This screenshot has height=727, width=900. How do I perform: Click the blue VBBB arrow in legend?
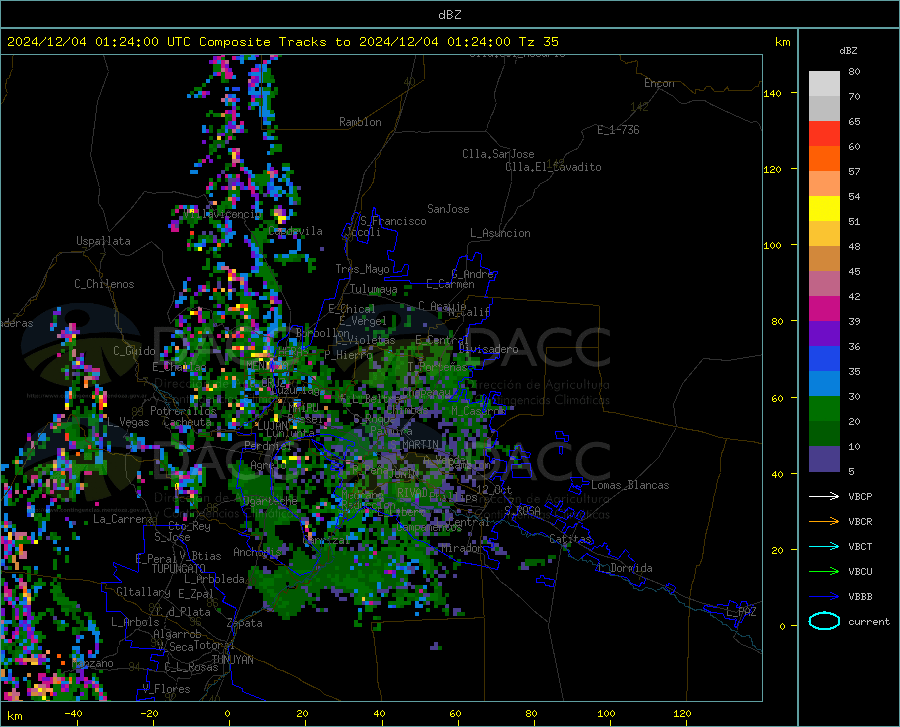824,597
